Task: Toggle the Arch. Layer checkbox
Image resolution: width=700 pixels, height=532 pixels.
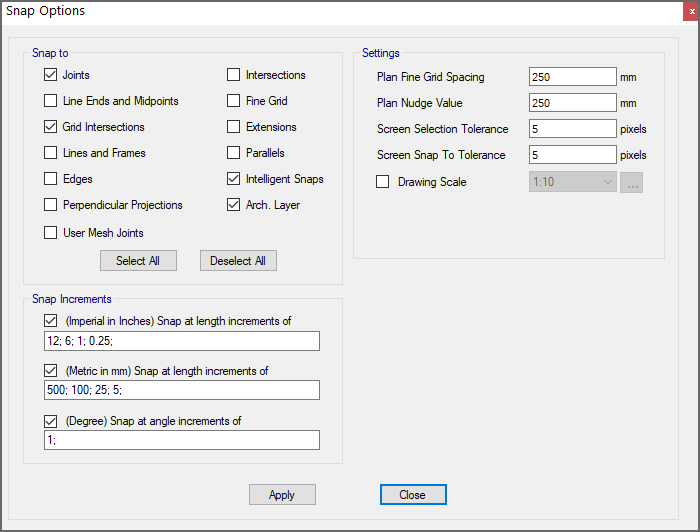Action: click(234, 205)
